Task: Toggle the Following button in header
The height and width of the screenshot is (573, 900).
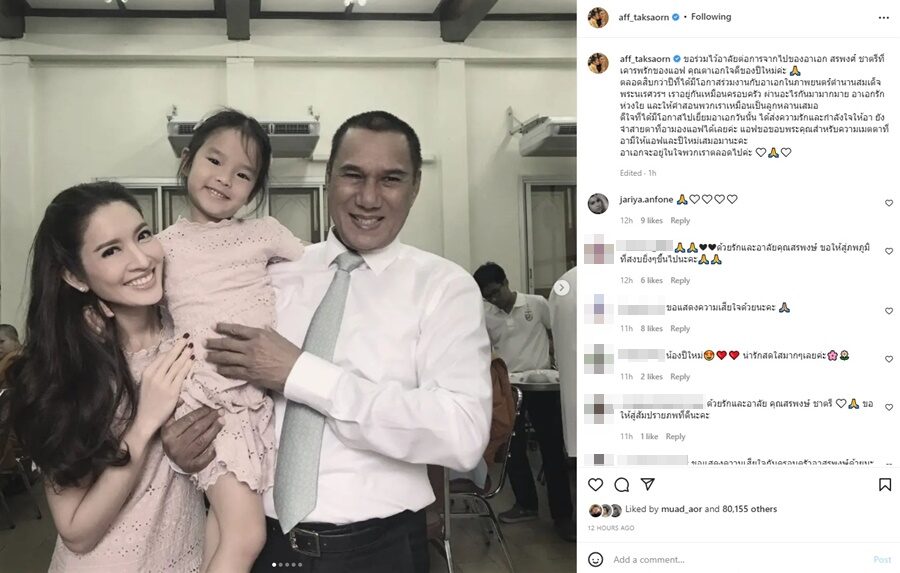Action: click(711, 17)
